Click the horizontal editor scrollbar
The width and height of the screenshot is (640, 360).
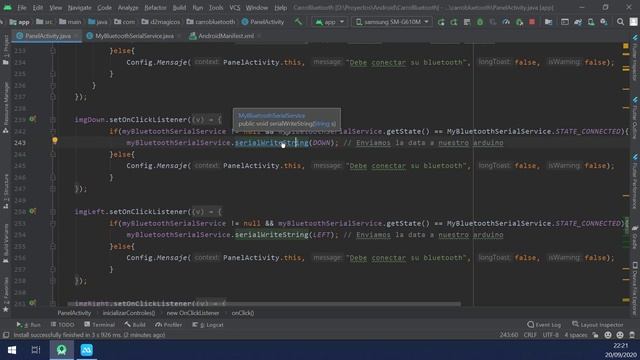pos(264,304)
